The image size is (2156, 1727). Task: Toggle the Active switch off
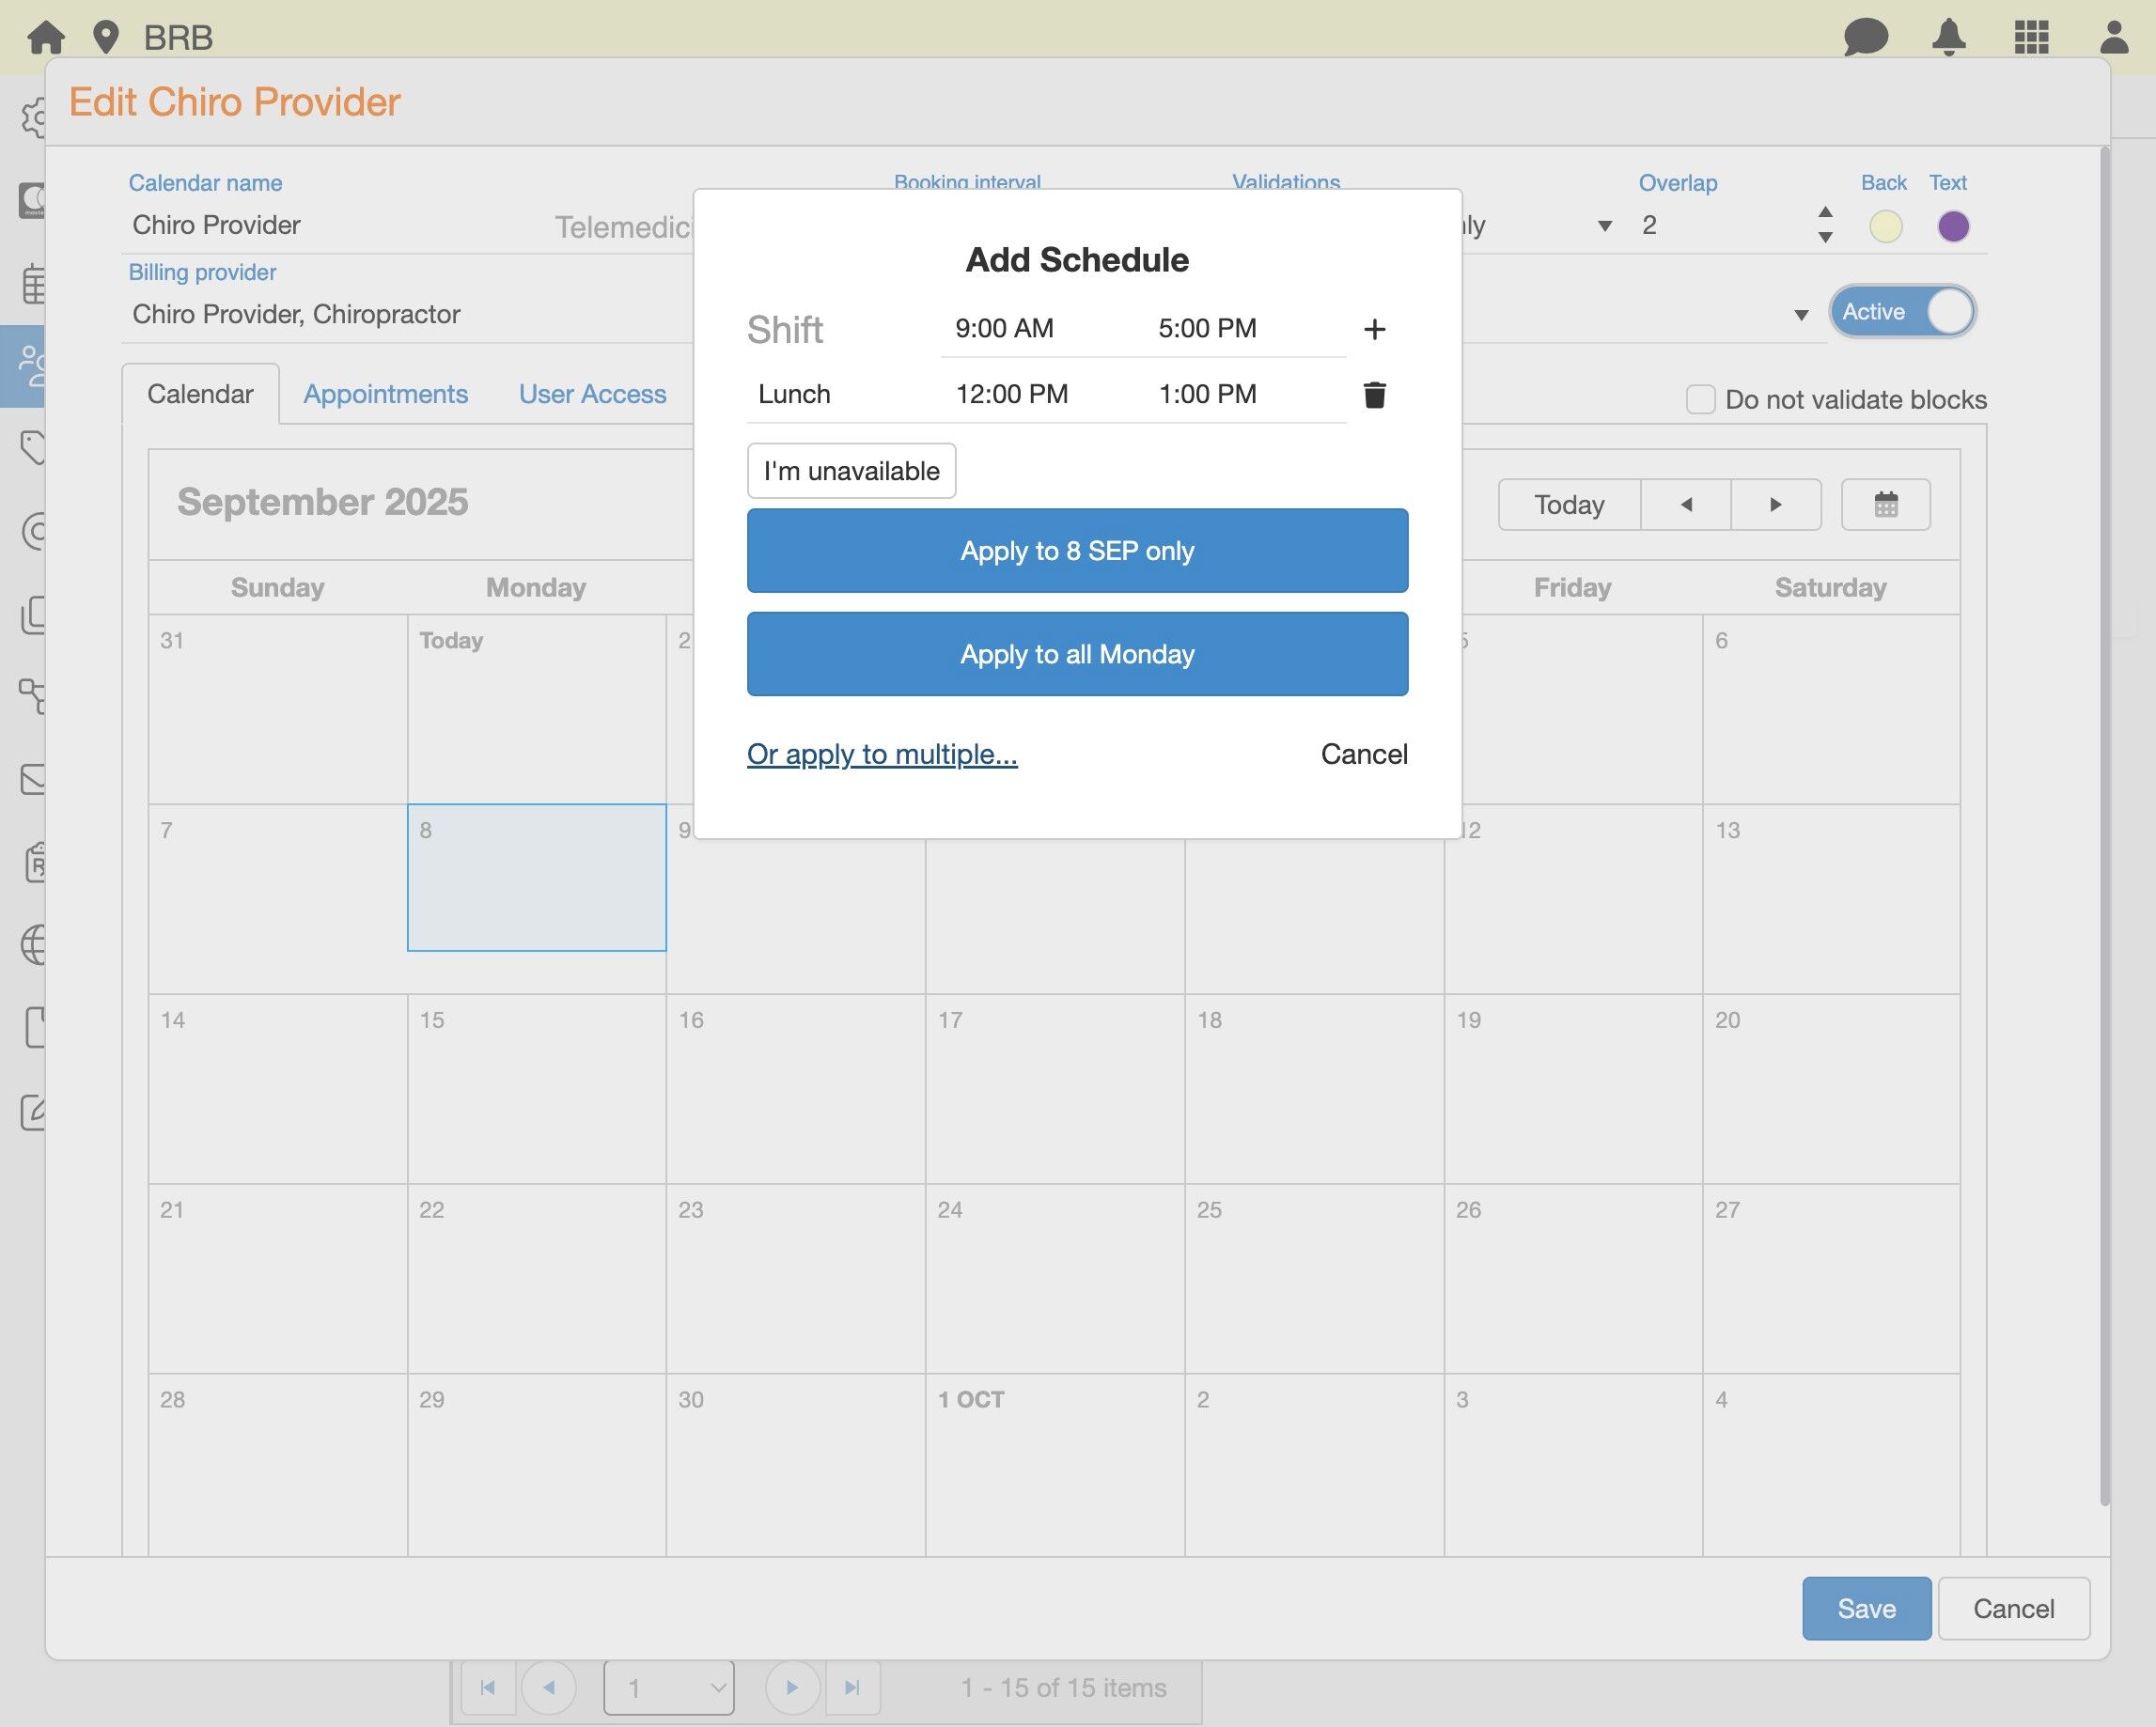point(1902,312)
